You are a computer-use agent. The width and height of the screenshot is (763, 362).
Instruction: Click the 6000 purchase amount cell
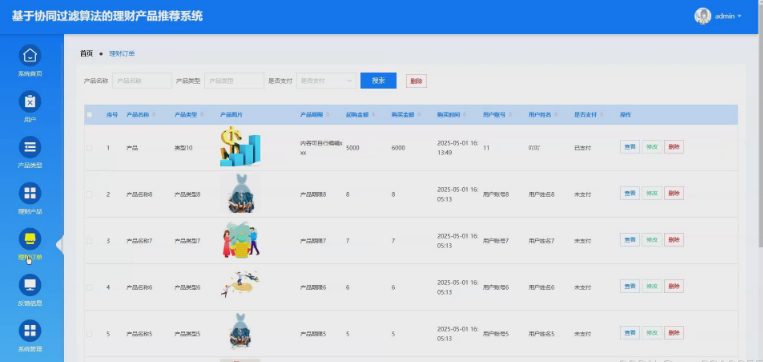[398, 147]
